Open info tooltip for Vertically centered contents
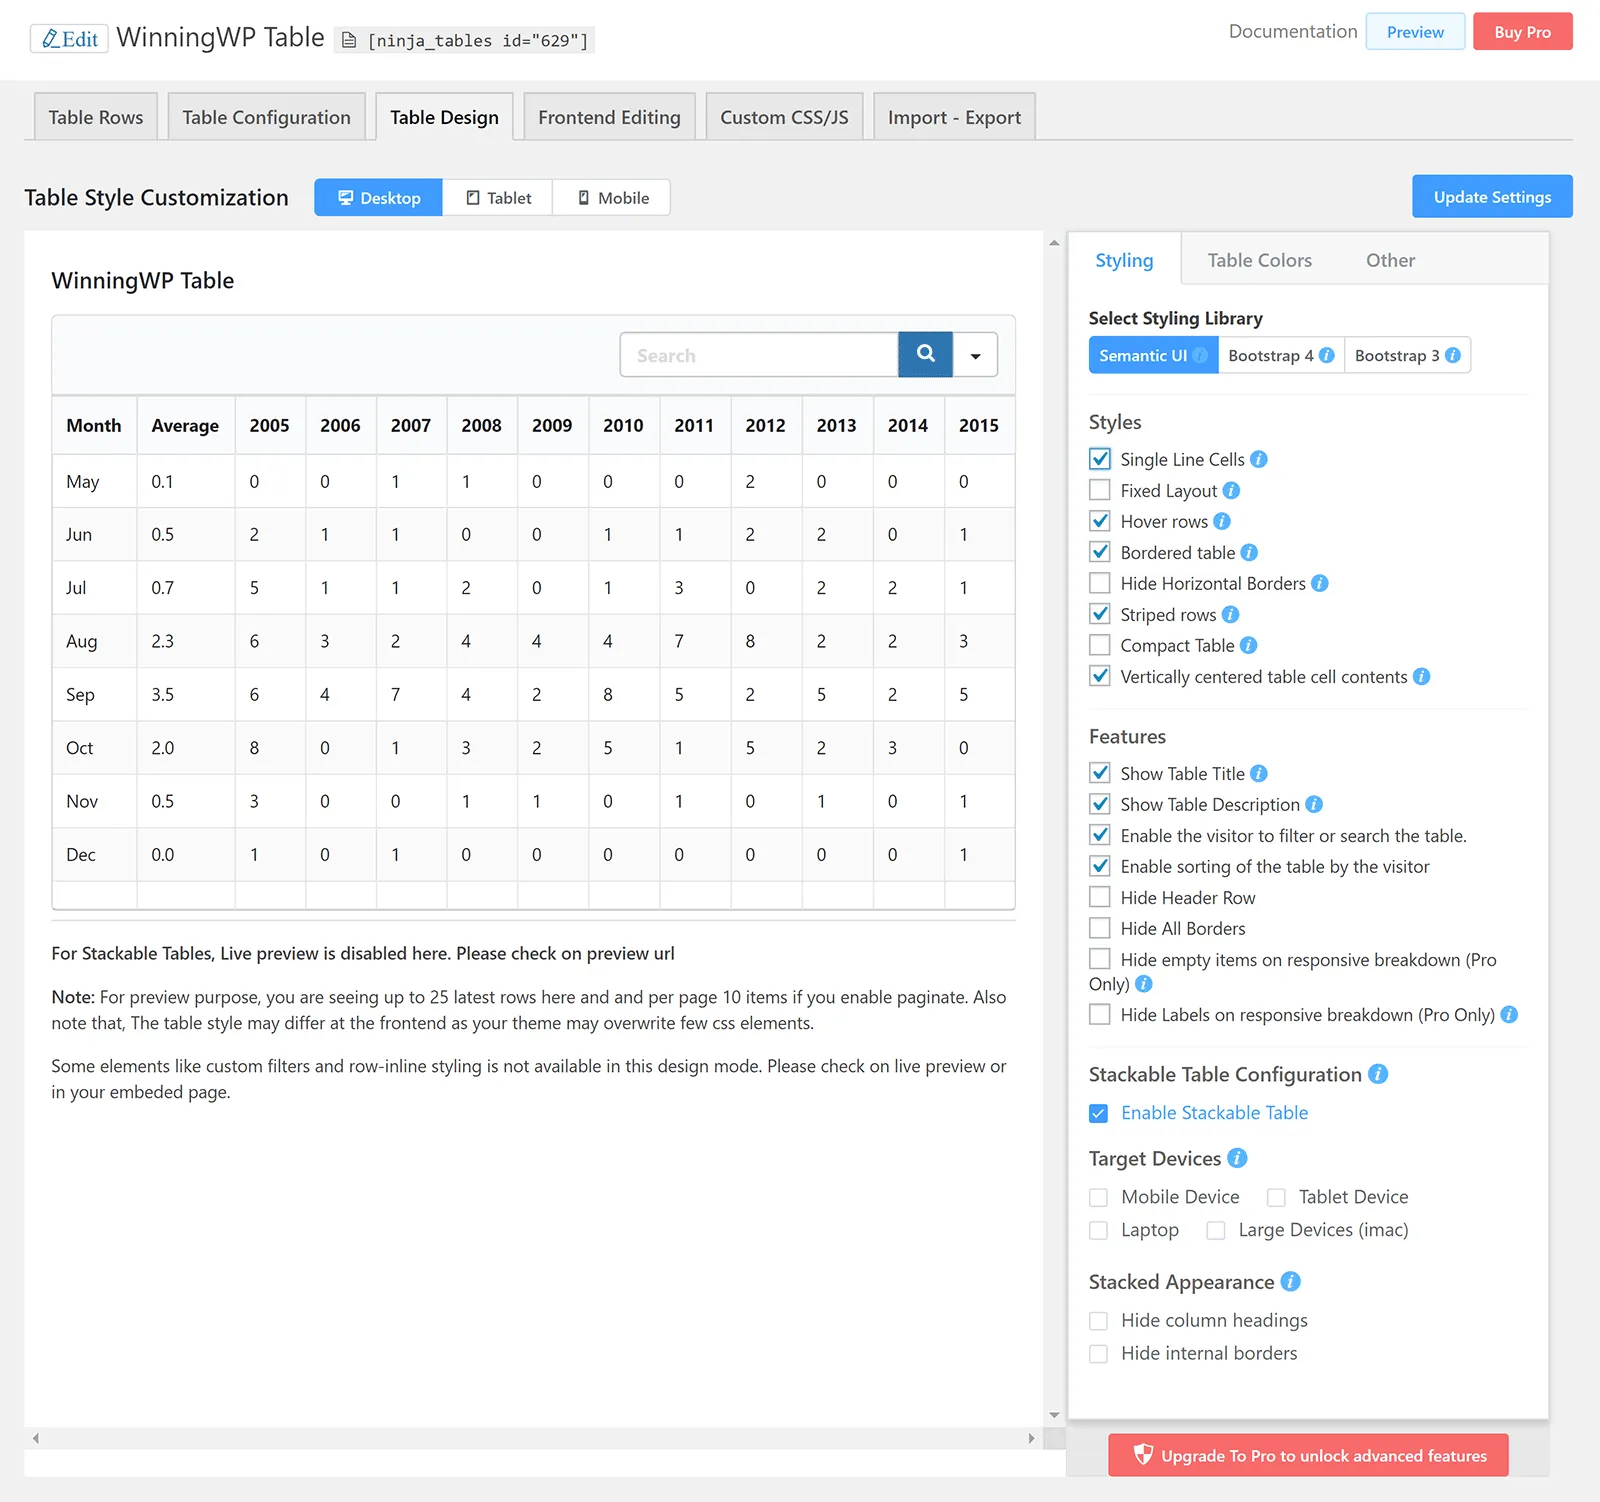1600x1502 pixels. [1421, 676]
